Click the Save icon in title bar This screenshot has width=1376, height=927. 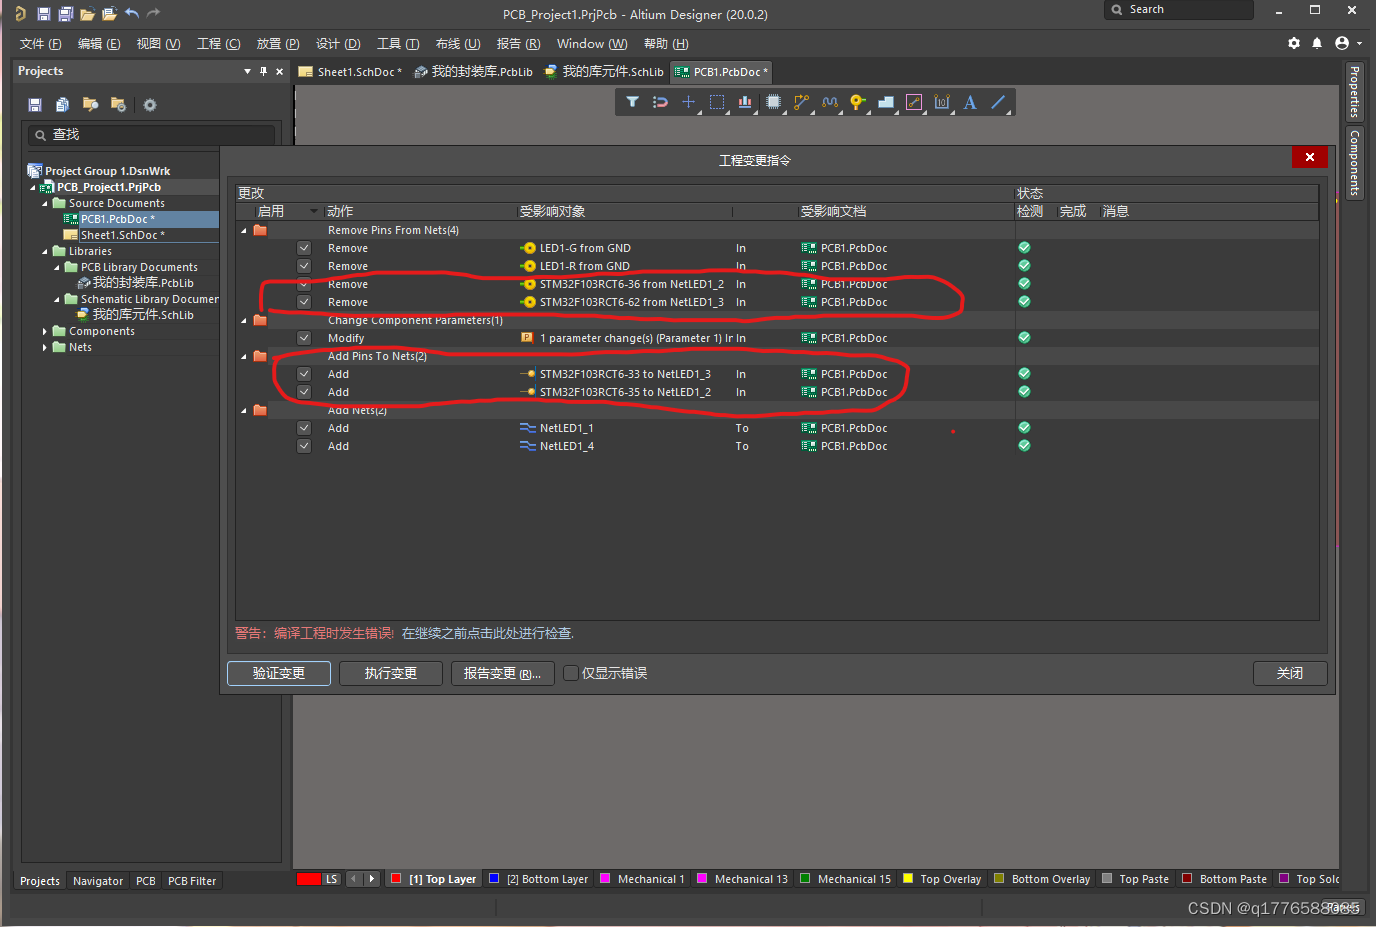[43, 14]
